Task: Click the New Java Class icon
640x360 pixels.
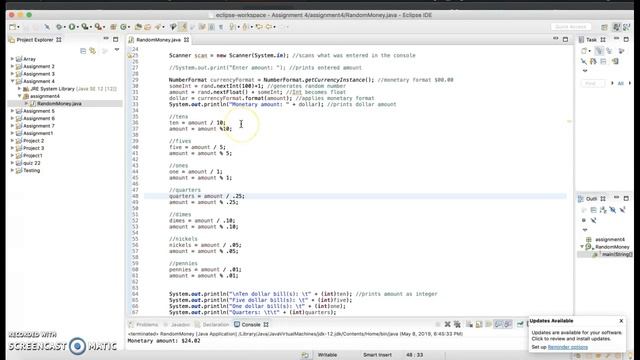Action: click(123, 27)
